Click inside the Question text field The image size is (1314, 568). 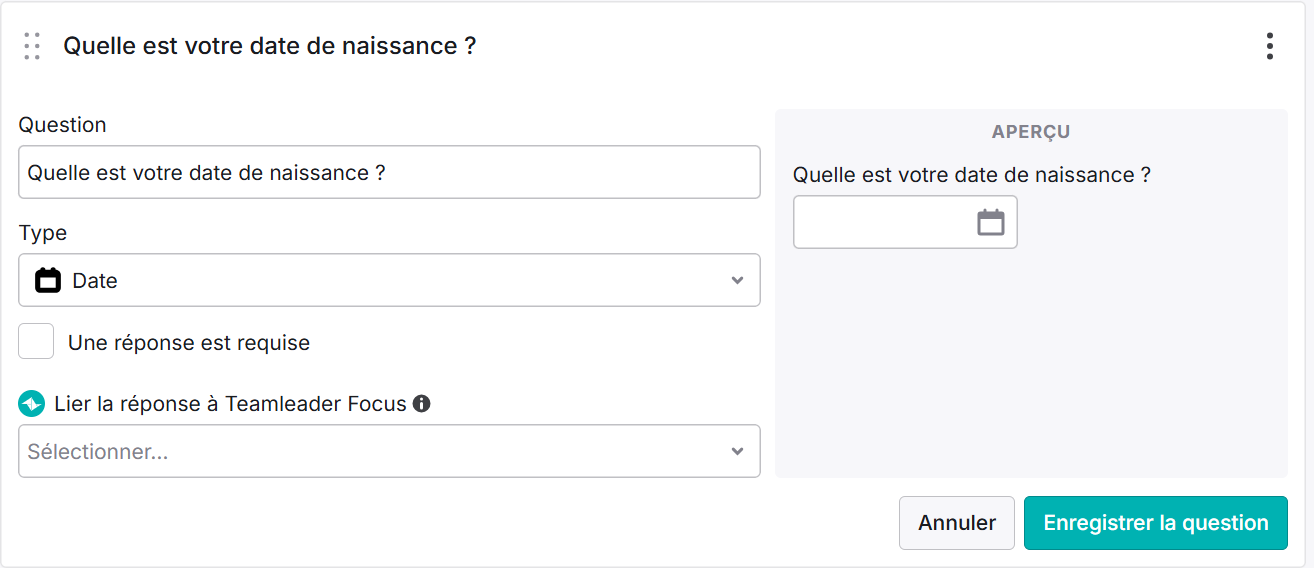point(389,172)
